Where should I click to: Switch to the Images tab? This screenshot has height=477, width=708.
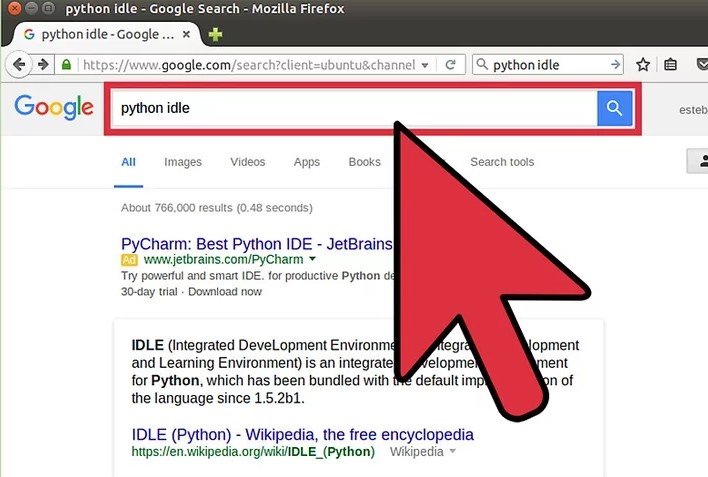183,162
